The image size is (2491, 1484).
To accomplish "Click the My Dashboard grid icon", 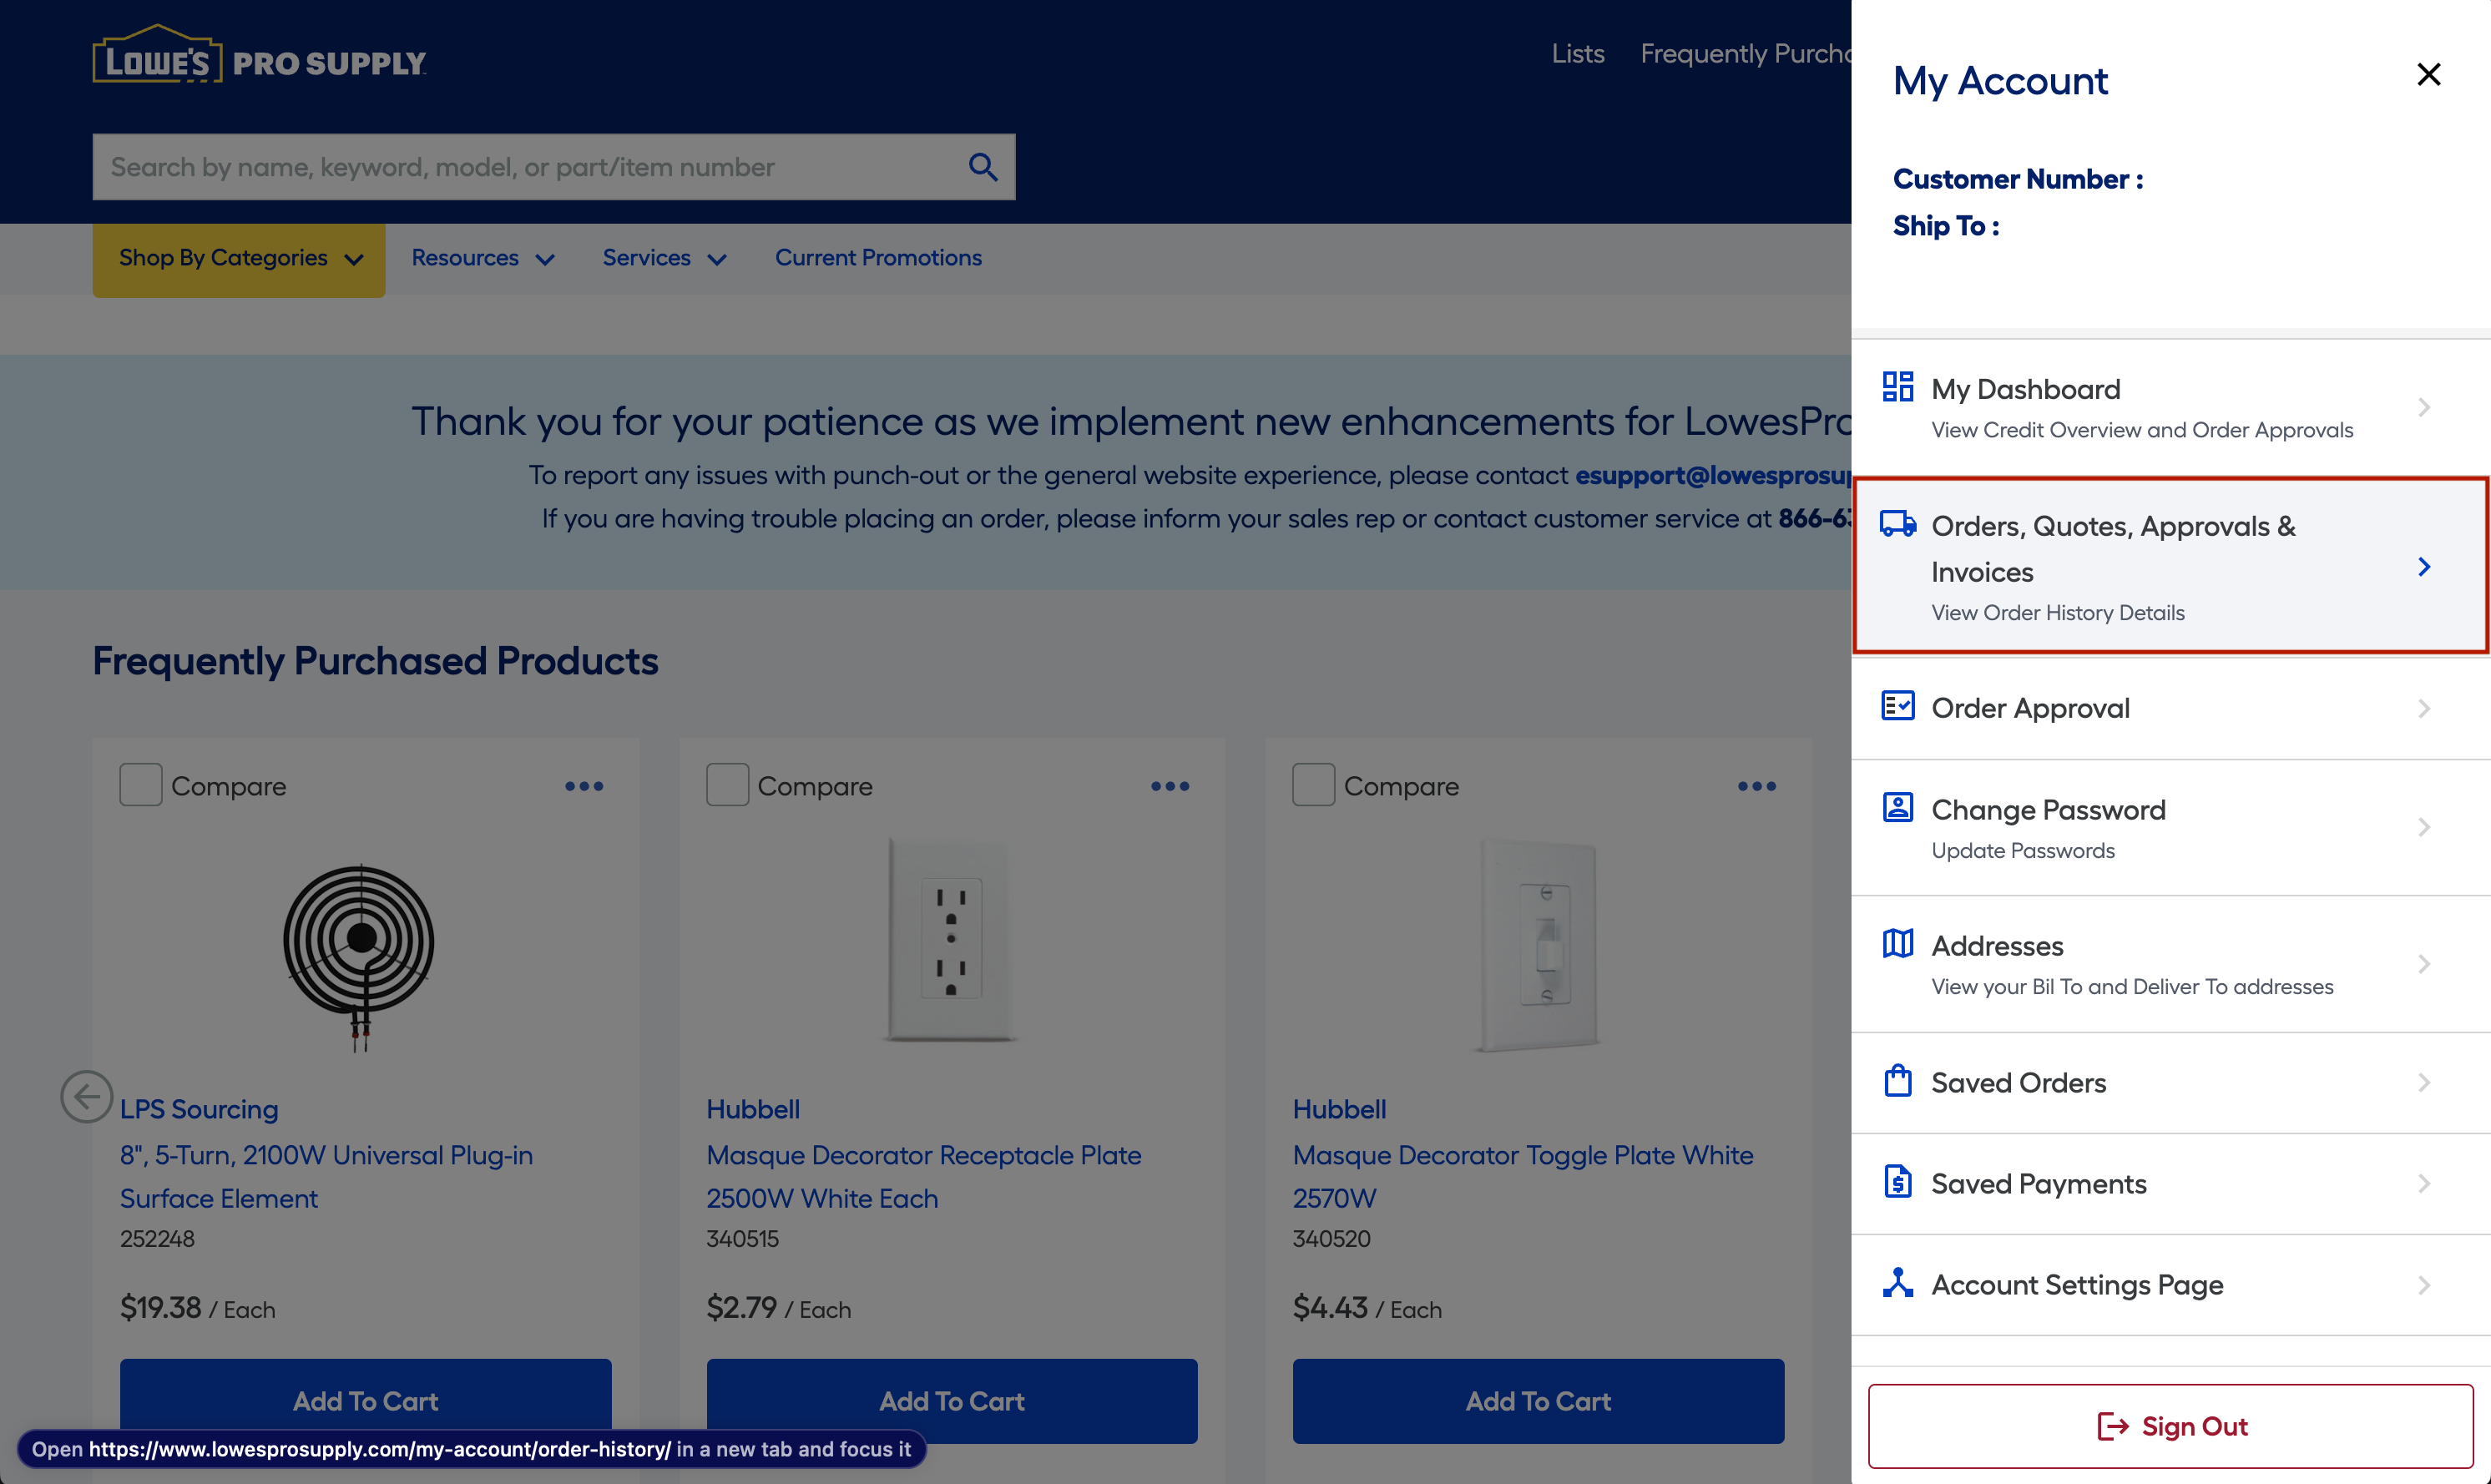I will pyautogui.click(x=1897, y=387).
